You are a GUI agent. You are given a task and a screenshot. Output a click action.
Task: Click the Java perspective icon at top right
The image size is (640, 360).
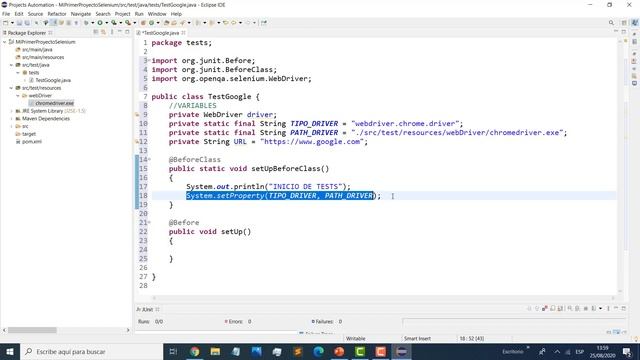click(635, 23)
